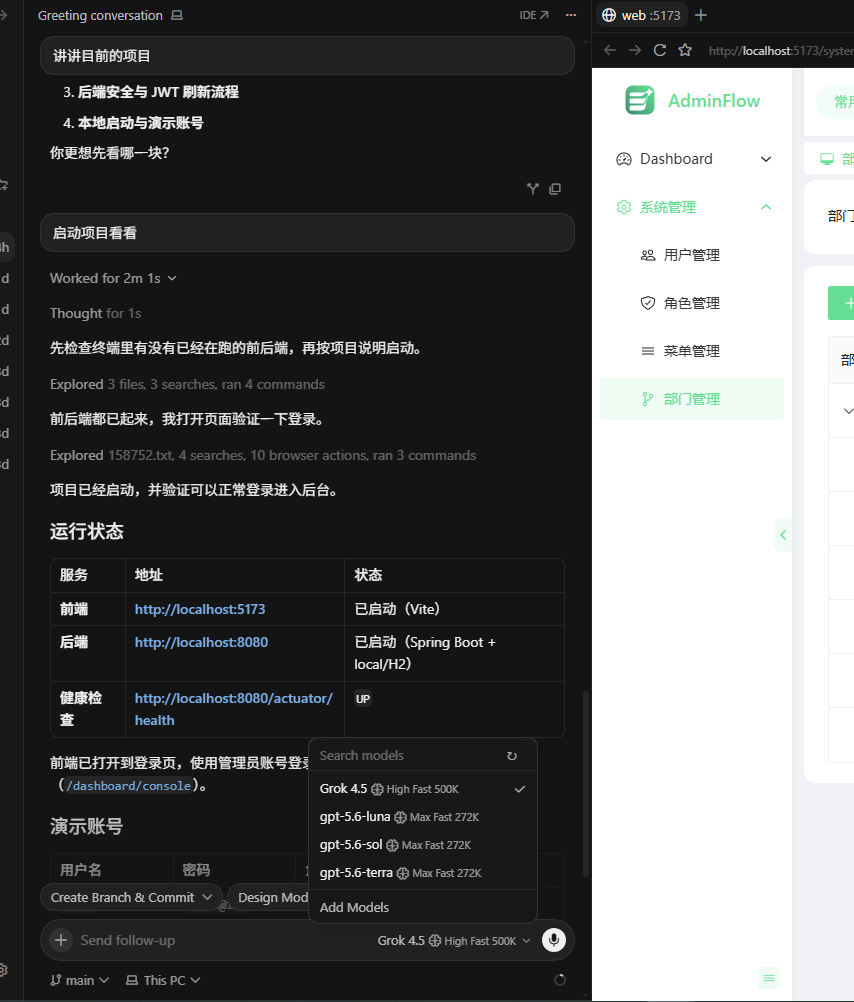Expand Explored 3 files, 3 searches summary
The height and width of the screenshot is (1002, 854).
point(187,385)
